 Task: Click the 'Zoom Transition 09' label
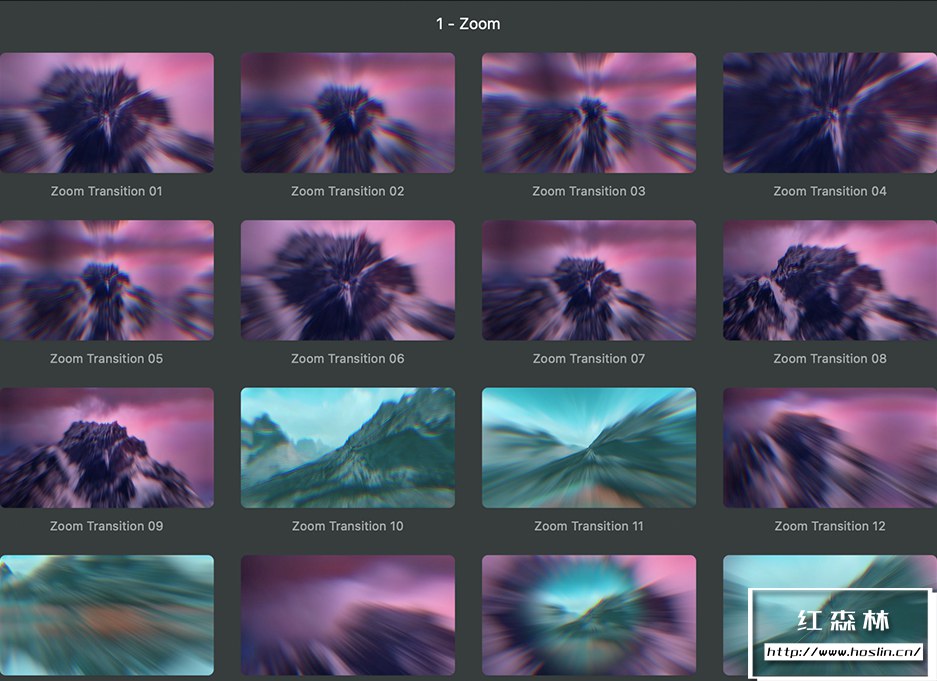[x=106, y=526]
